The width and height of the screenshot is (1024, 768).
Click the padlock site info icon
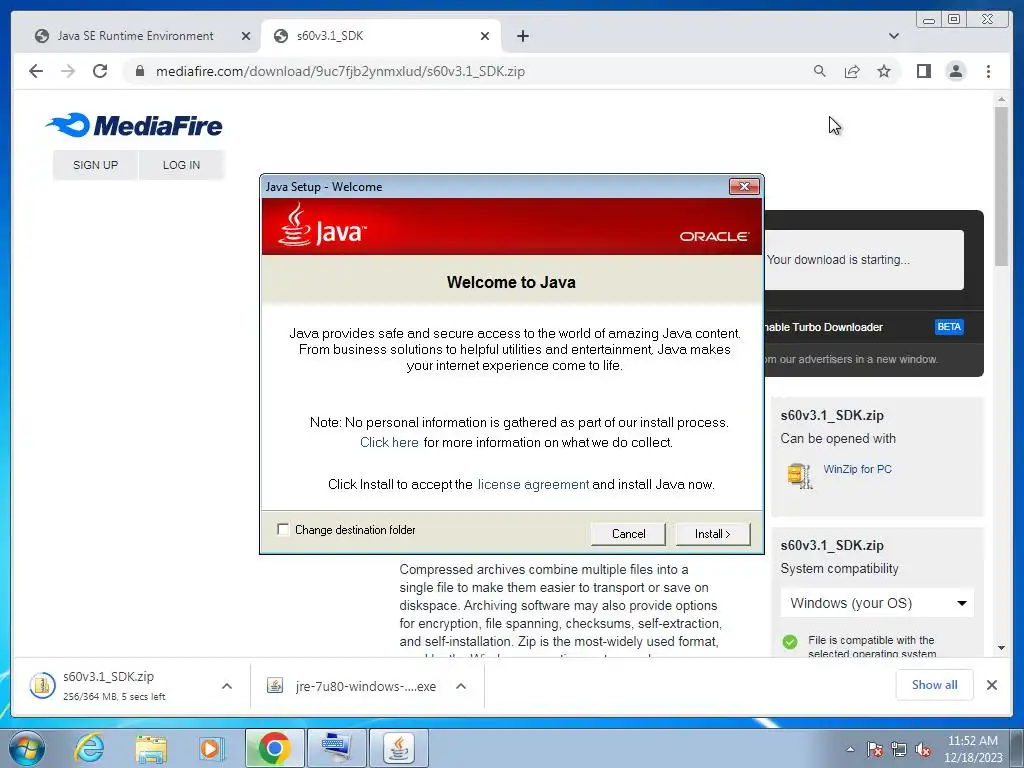click(139, 71)
